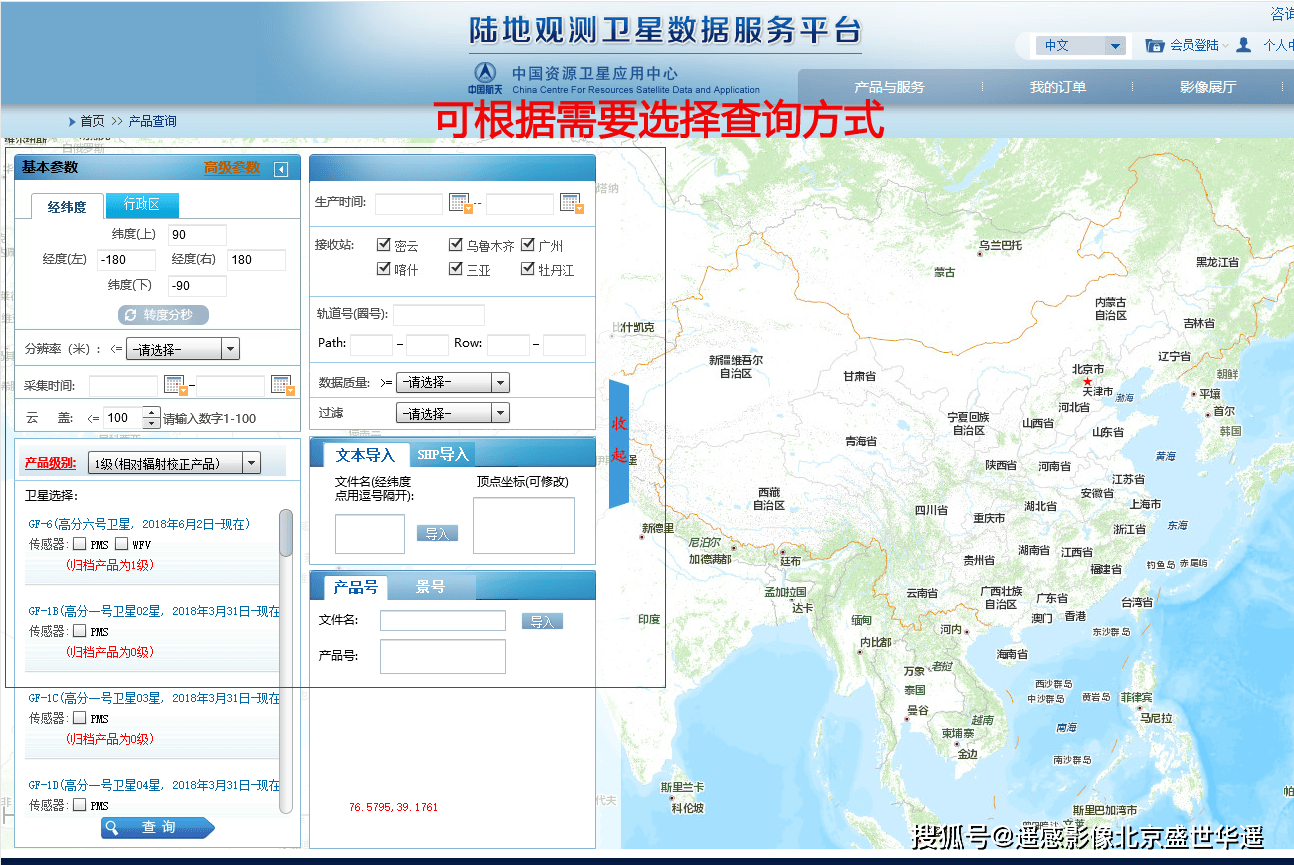Collapse the basic parameters panel arrow
Viewport: 1294px width, 865px height.
281,169
